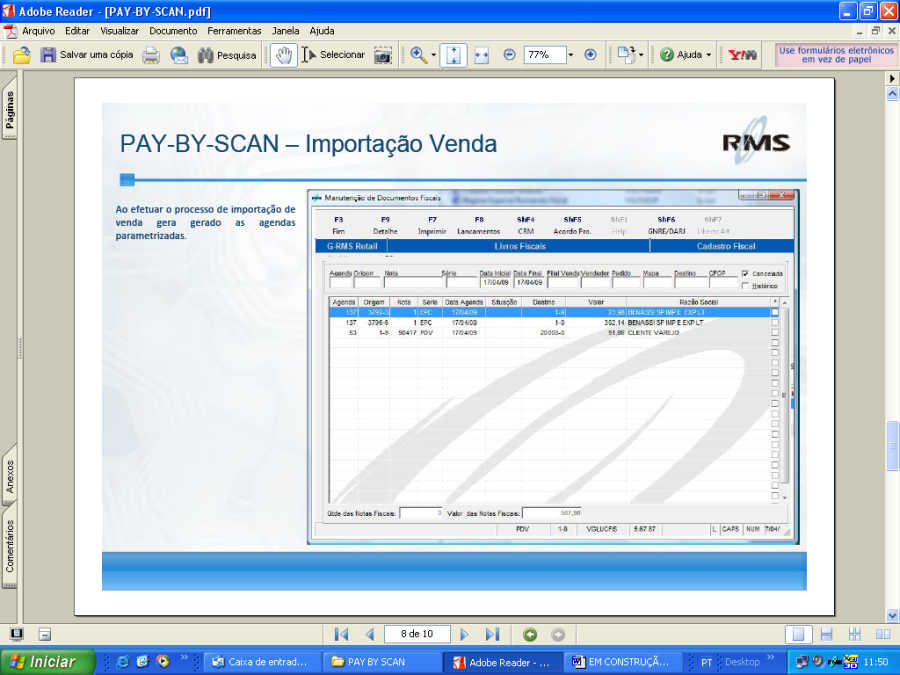Click the rotate pages icon
This screenshot has width=900, height=675.
coord(626,55)
